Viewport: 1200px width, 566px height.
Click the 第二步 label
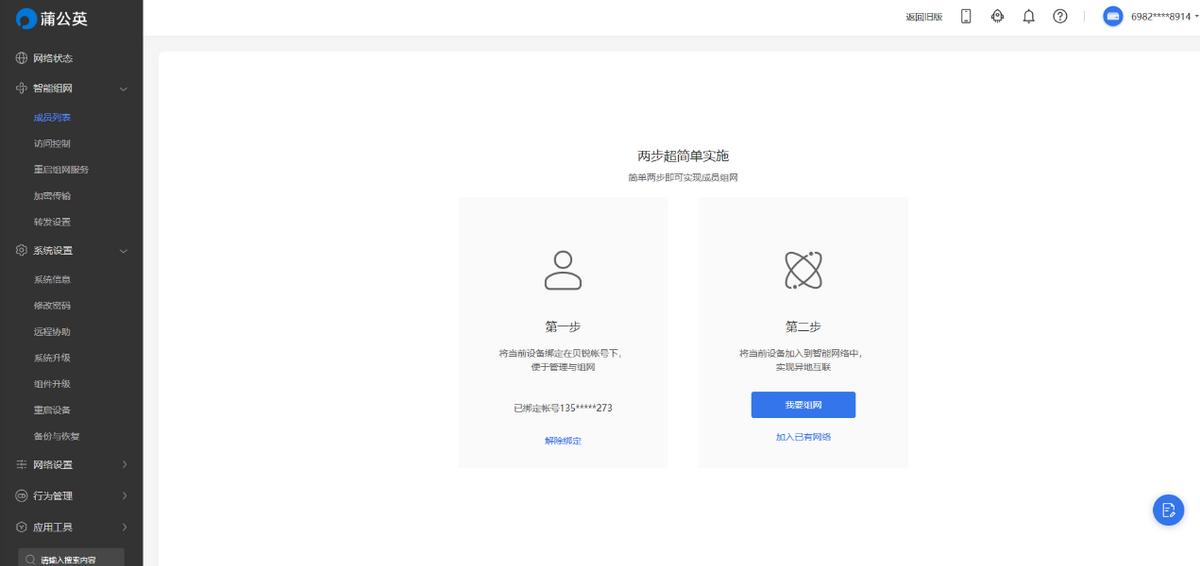coord(803,326)
